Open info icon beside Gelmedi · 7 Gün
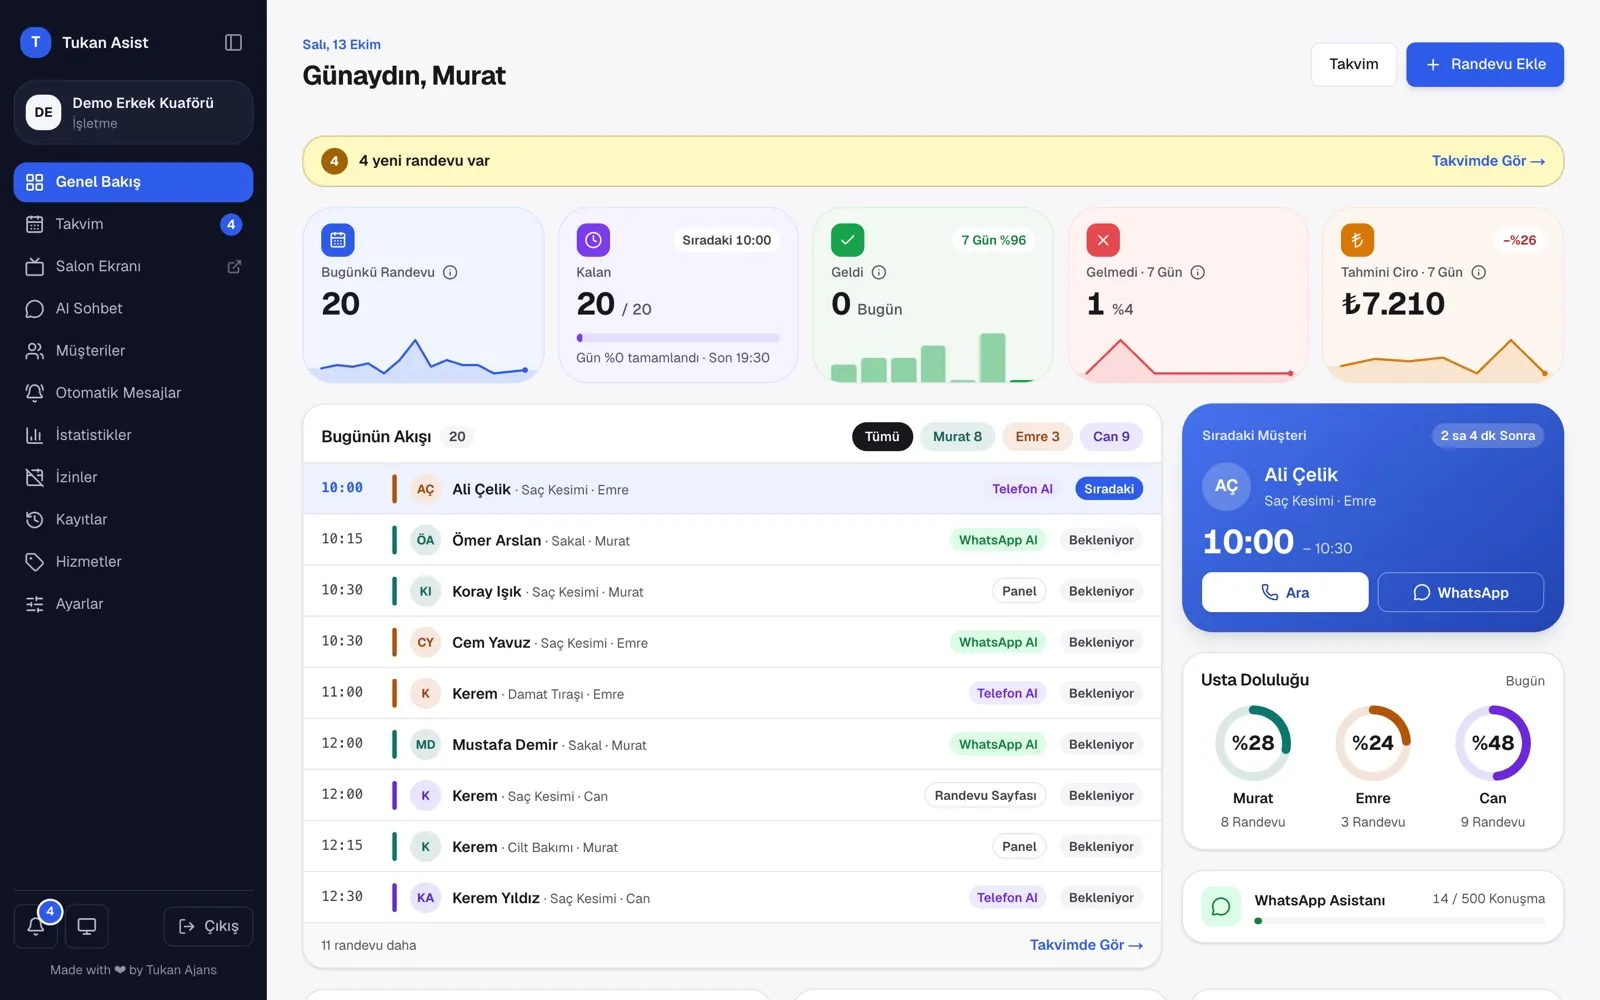Viewport: 1600px width, 1000px height. [1198, 272]
